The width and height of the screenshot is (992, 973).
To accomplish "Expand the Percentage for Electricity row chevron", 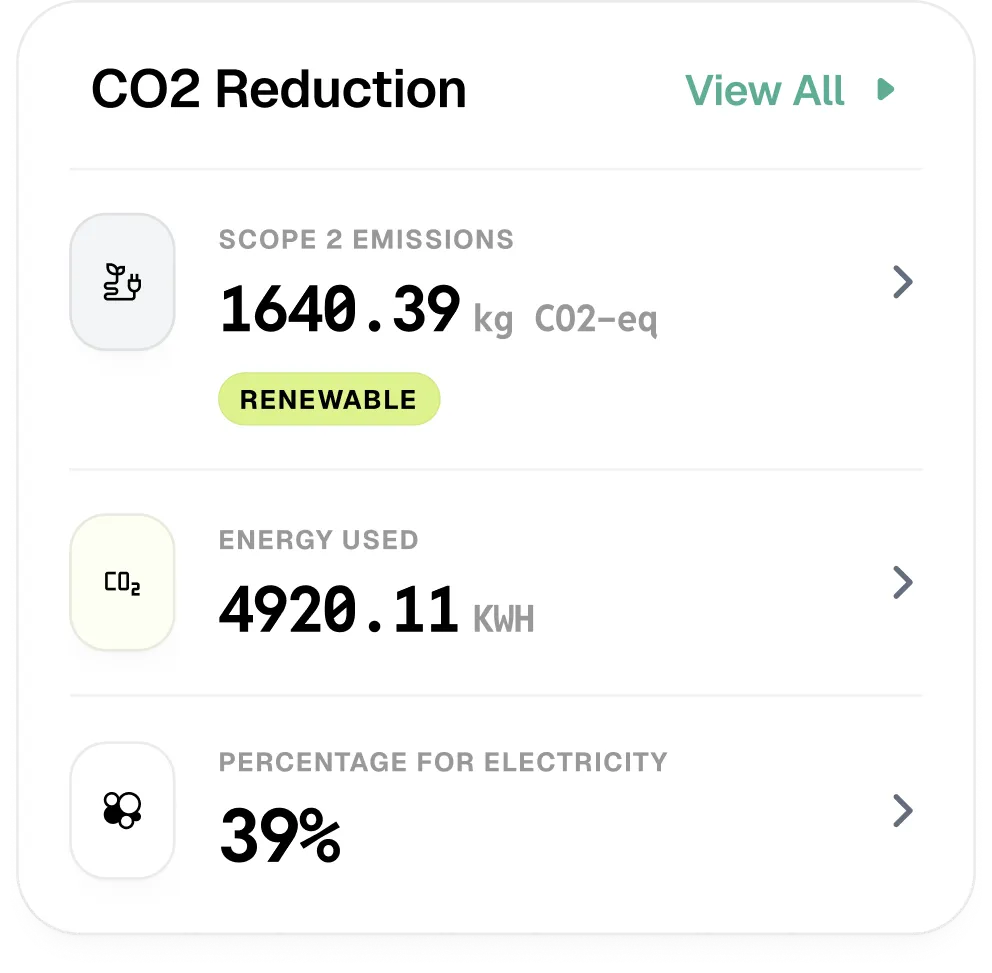I will coord(902,810).
